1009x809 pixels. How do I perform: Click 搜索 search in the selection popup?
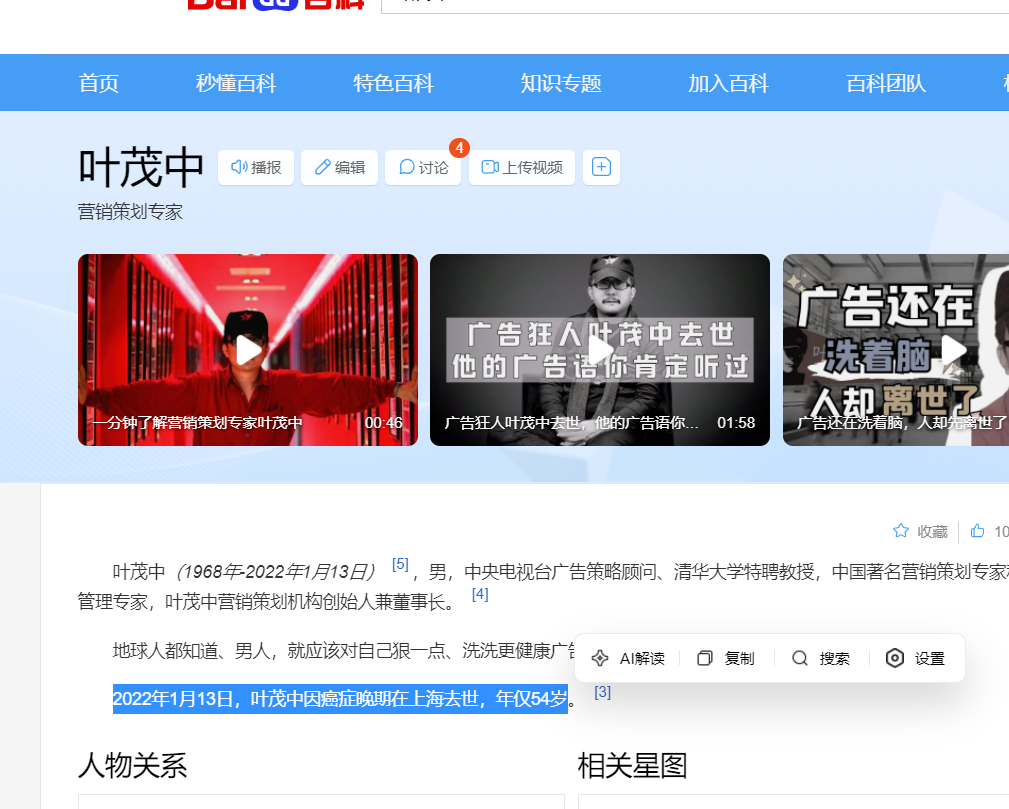click(x=820, y=658)
